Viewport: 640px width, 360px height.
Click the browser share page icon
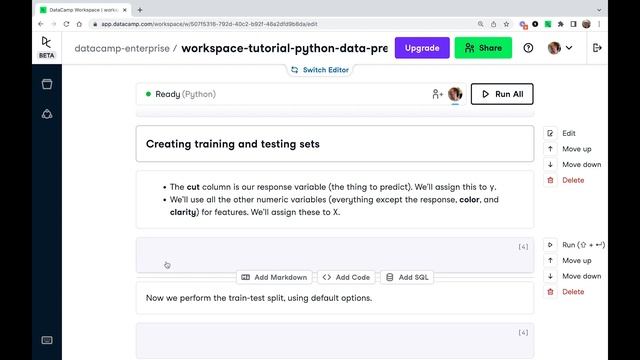493,24
